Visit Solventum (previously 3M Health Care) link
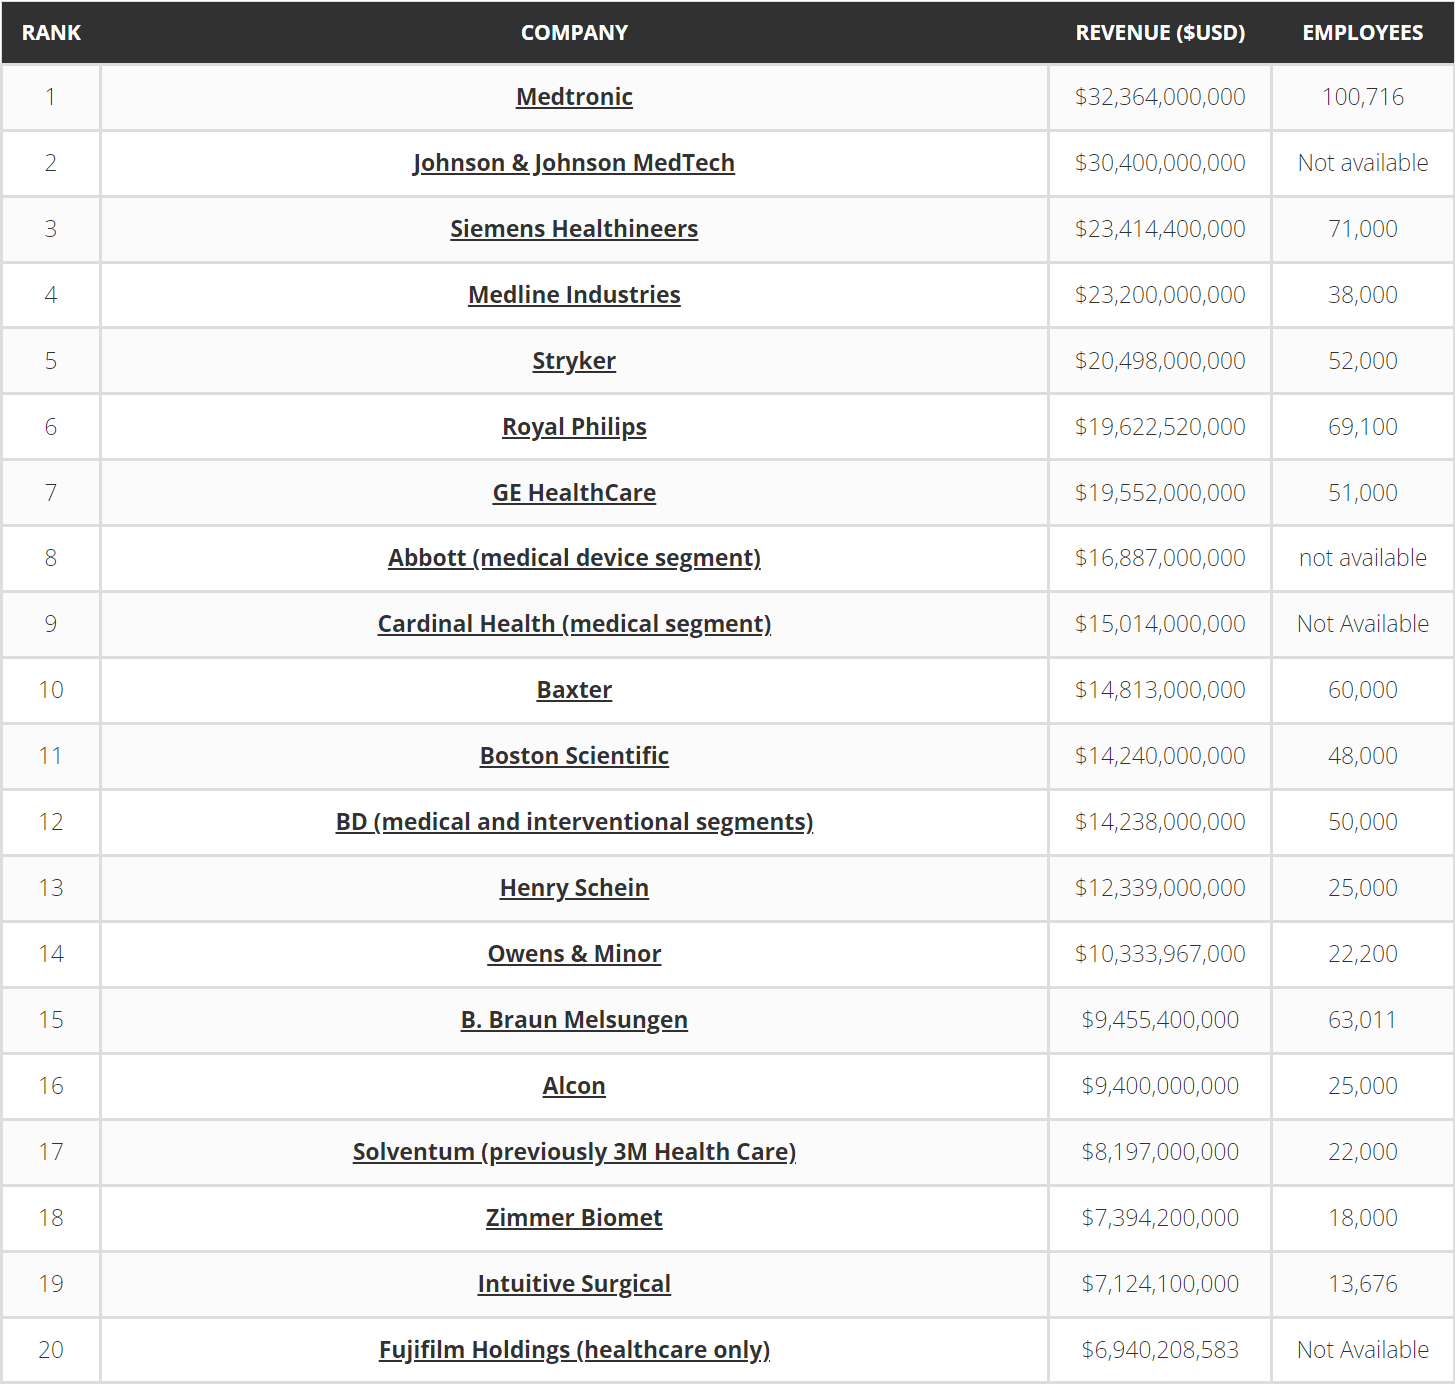 click(x=574, y=1152)
